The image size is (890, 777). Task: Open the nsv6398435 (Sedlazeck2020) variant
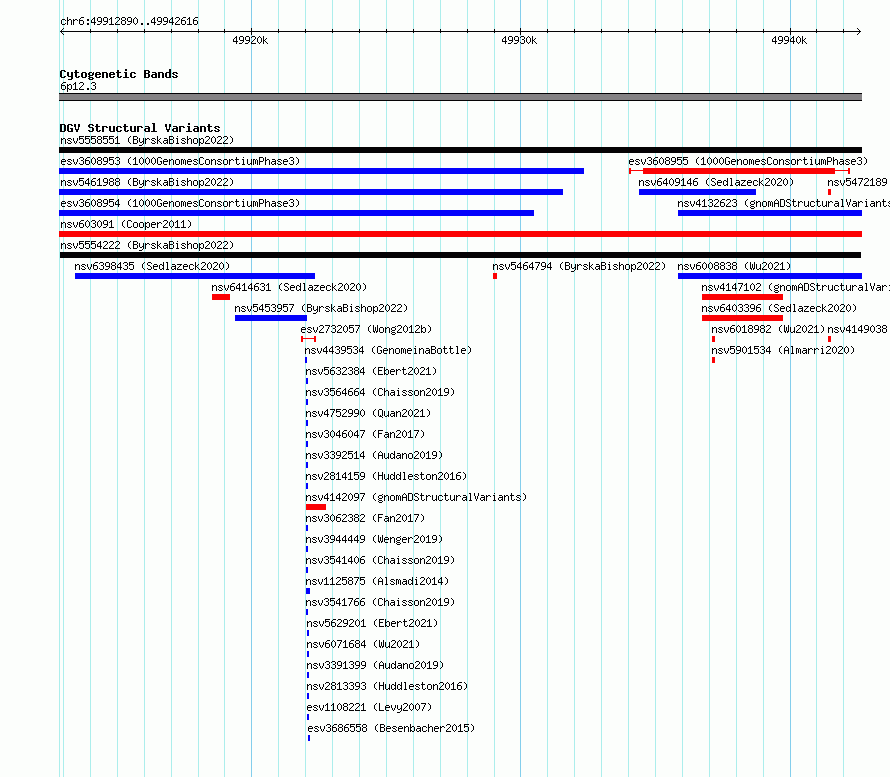click(x=152, y=266)
